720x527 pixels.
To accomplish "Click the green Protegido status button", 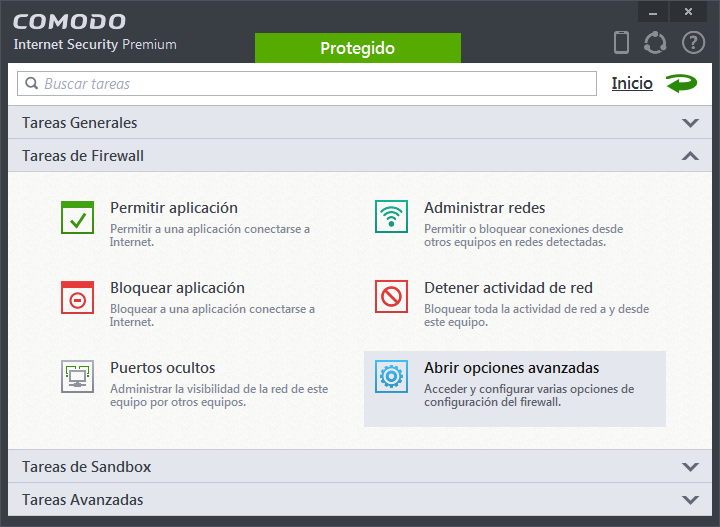I will pos(358,48).
